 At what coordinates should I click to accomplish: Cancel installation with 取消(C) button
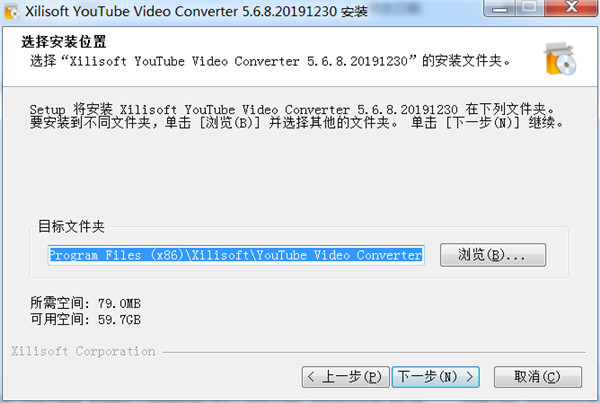[x=538, y=377]
